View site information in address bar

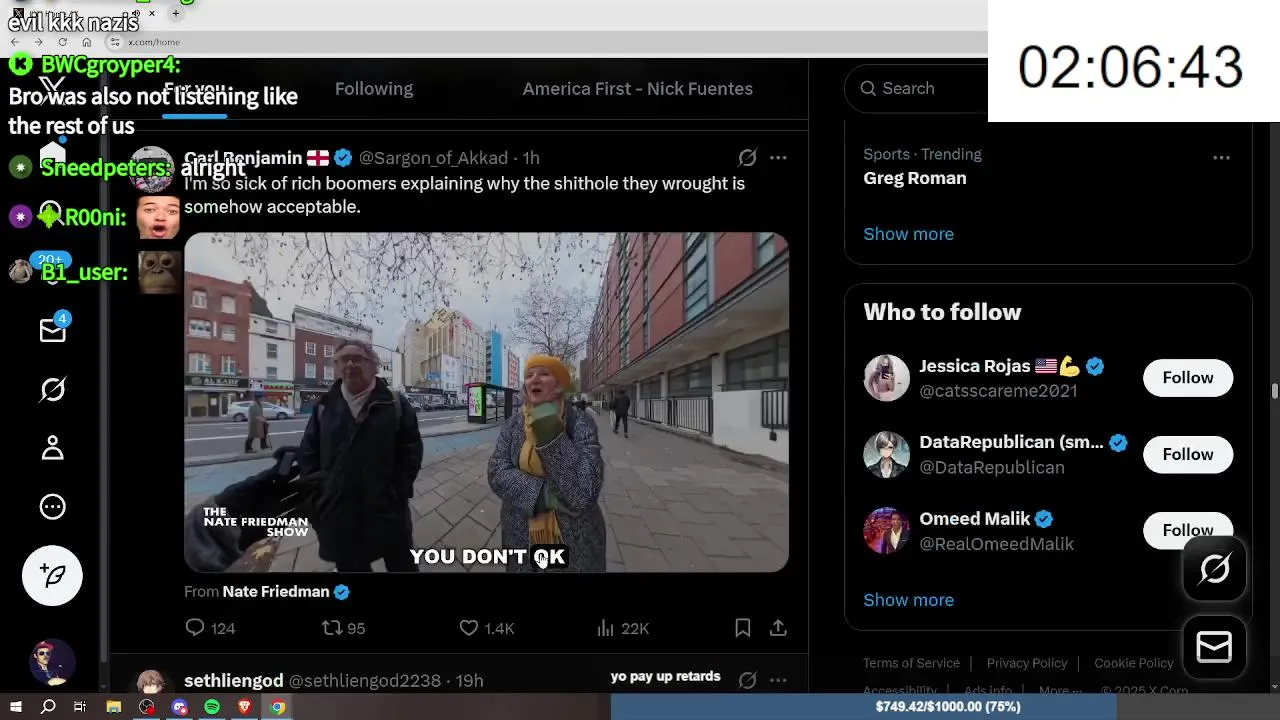(115, 42)
